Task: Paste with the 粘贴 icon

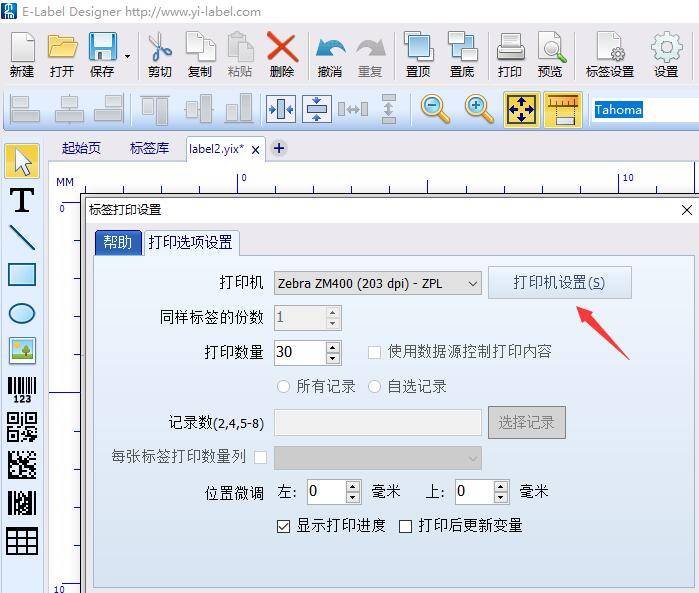Action: 240,54
